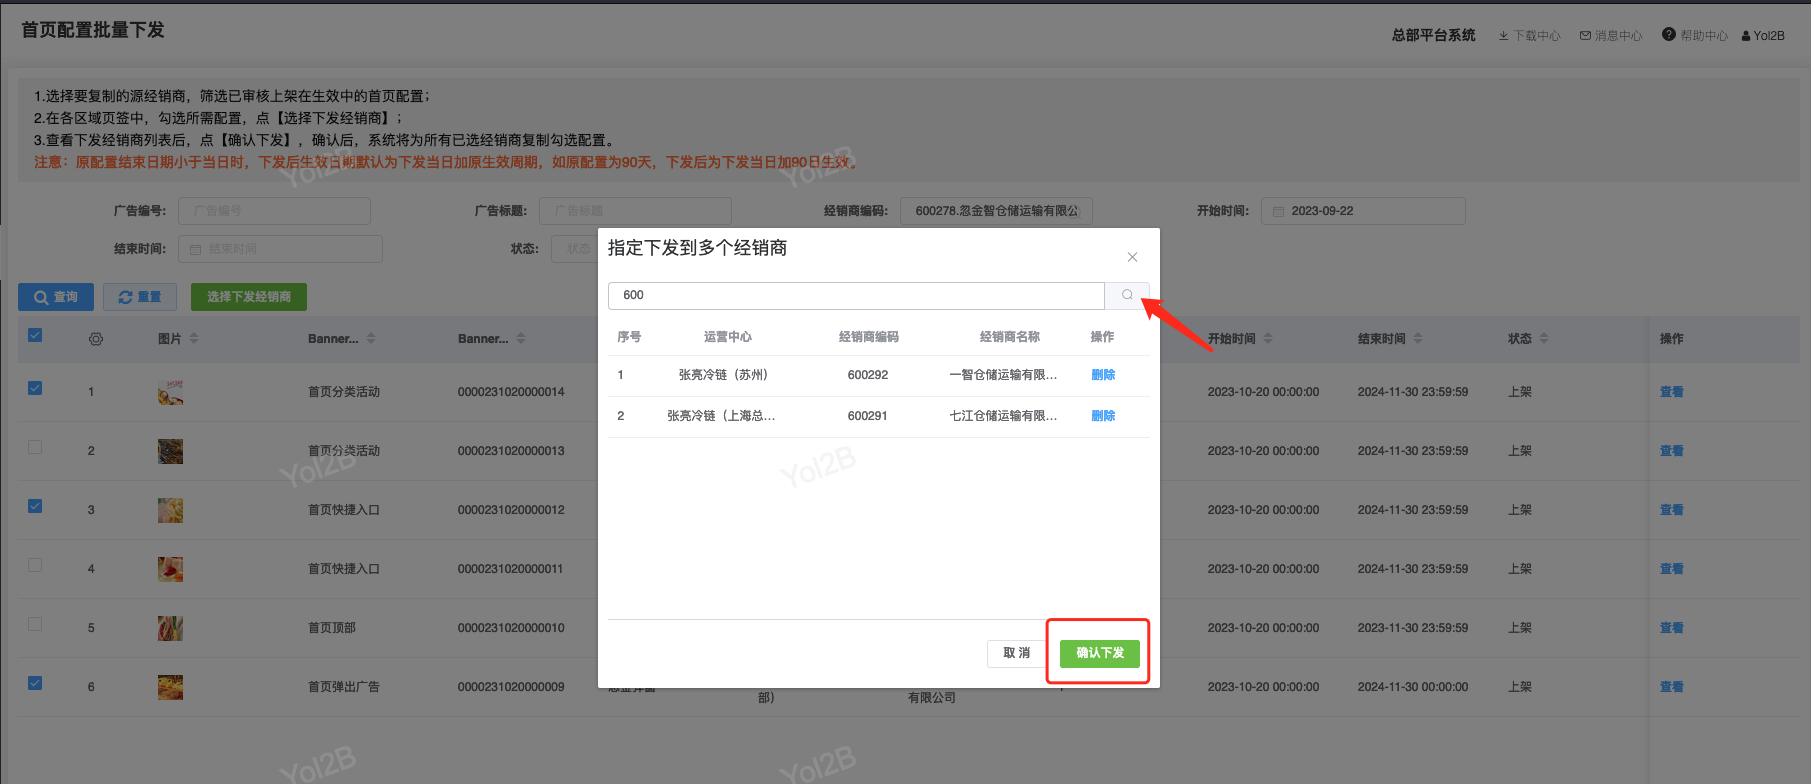Click 取消 cancel button in dialog

[x=1016, y=653]
